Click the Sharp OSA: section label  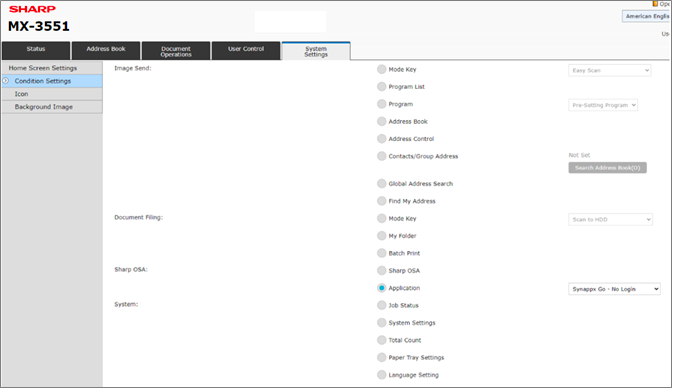click(131, 270)
